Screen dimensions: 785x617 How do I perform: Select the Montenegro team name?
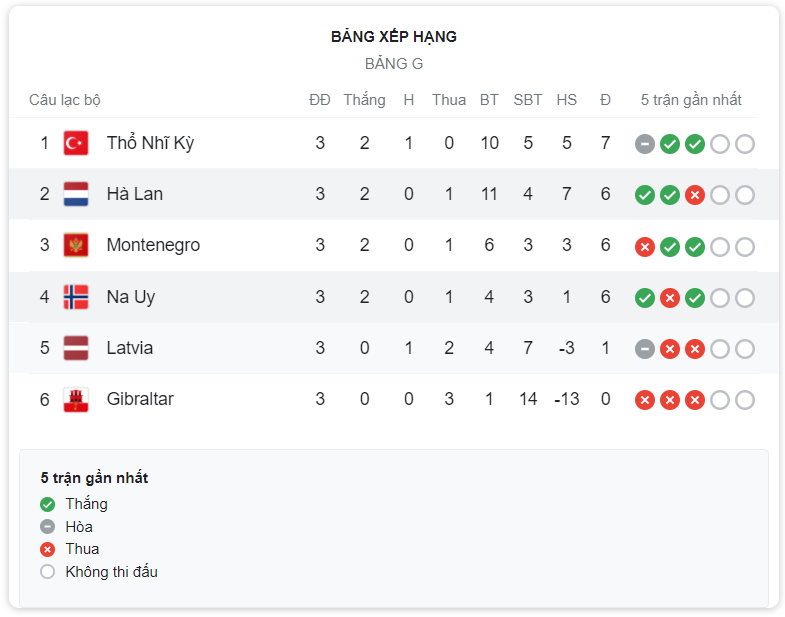pos(153,245)
